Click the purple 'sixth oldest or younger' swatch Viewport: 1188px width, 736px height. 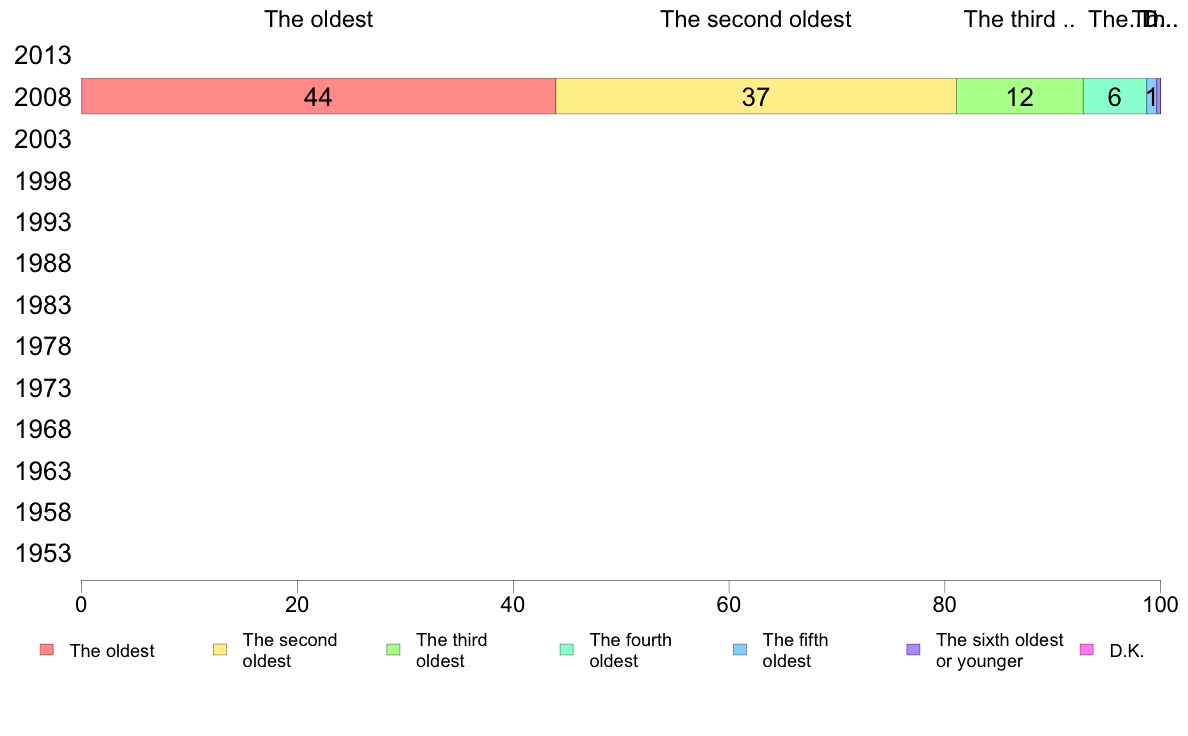pyautogui.click(x=913, y=650)
